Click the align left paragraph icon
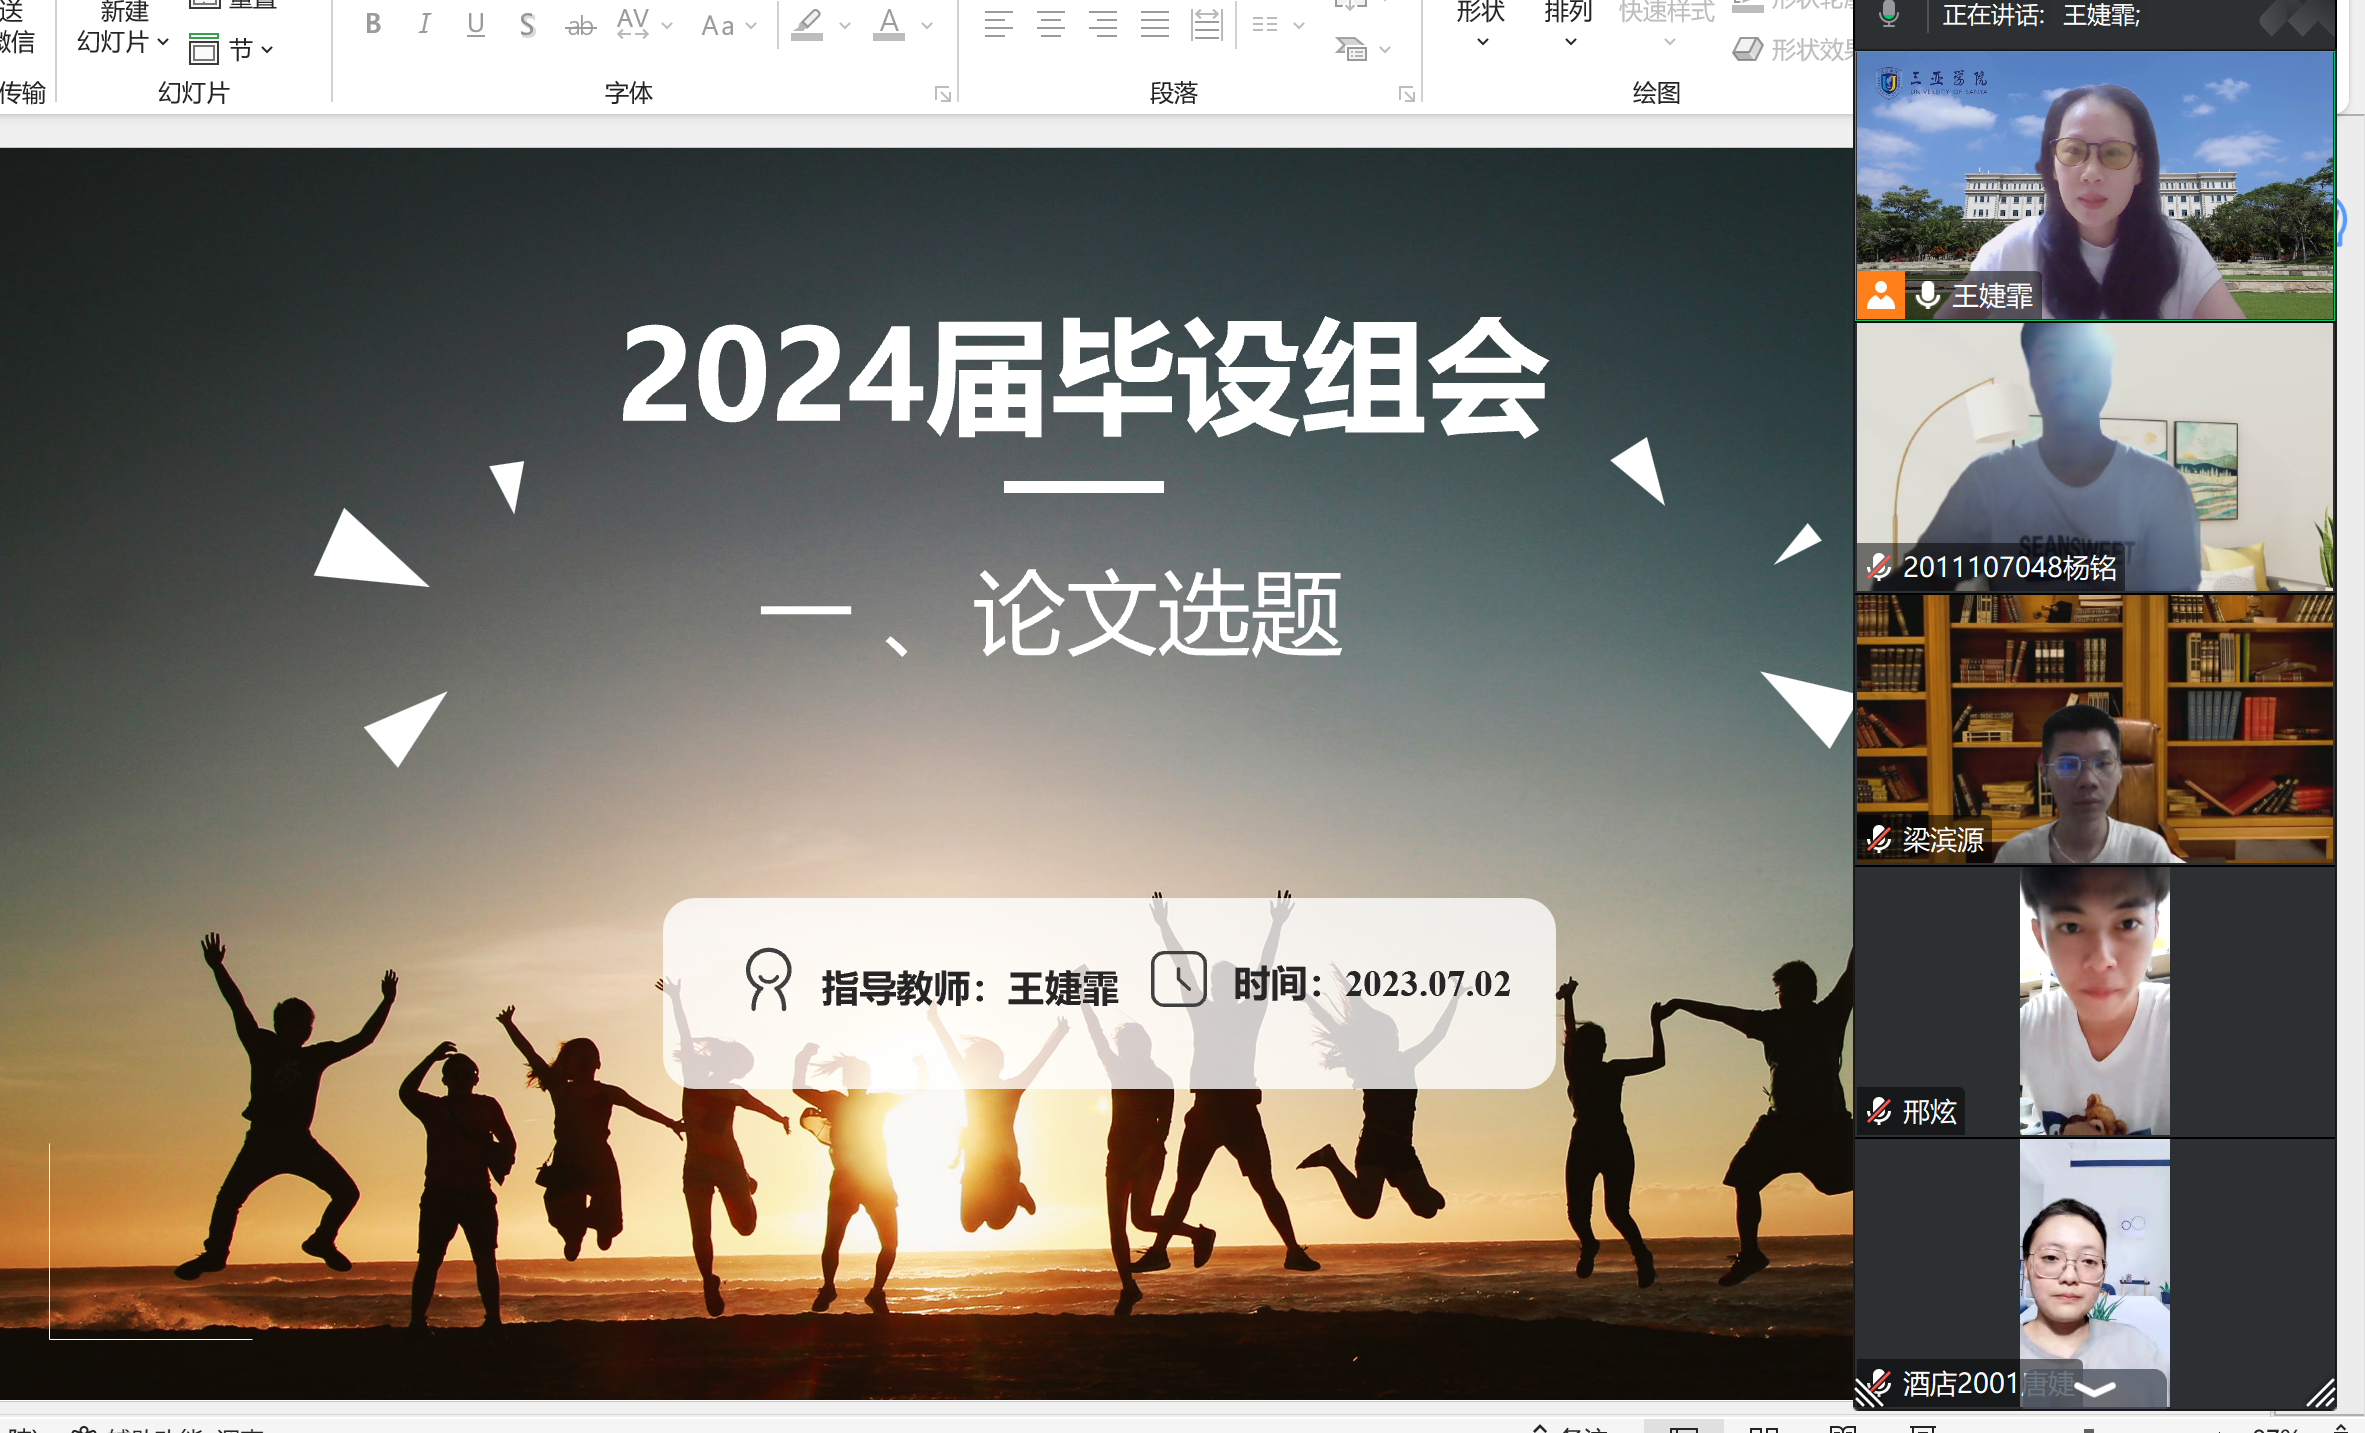This screenshot has height=1433, width=2365. (998, 24)
